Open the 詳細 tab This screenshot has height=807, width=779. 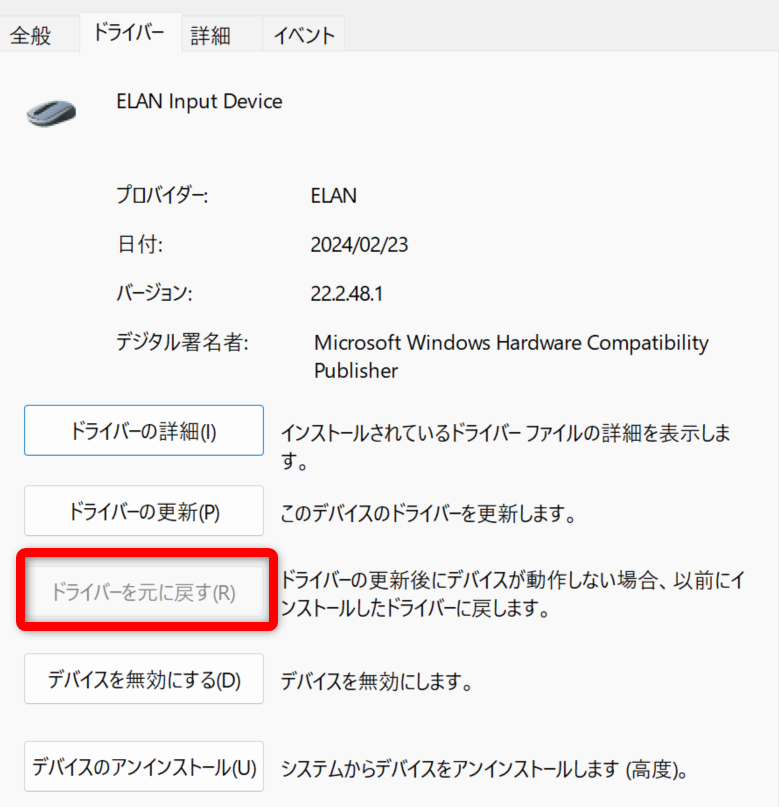[x=211, y=36]
